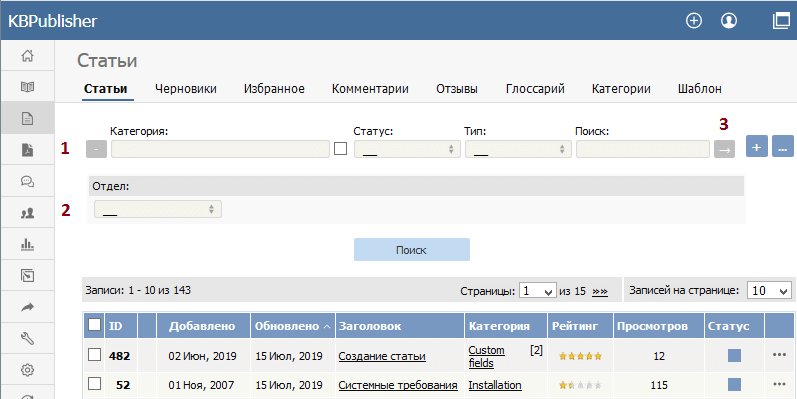Open the feedback chat bubbles icon
Viewport: 797px width, 399px height.
point(27,181)
